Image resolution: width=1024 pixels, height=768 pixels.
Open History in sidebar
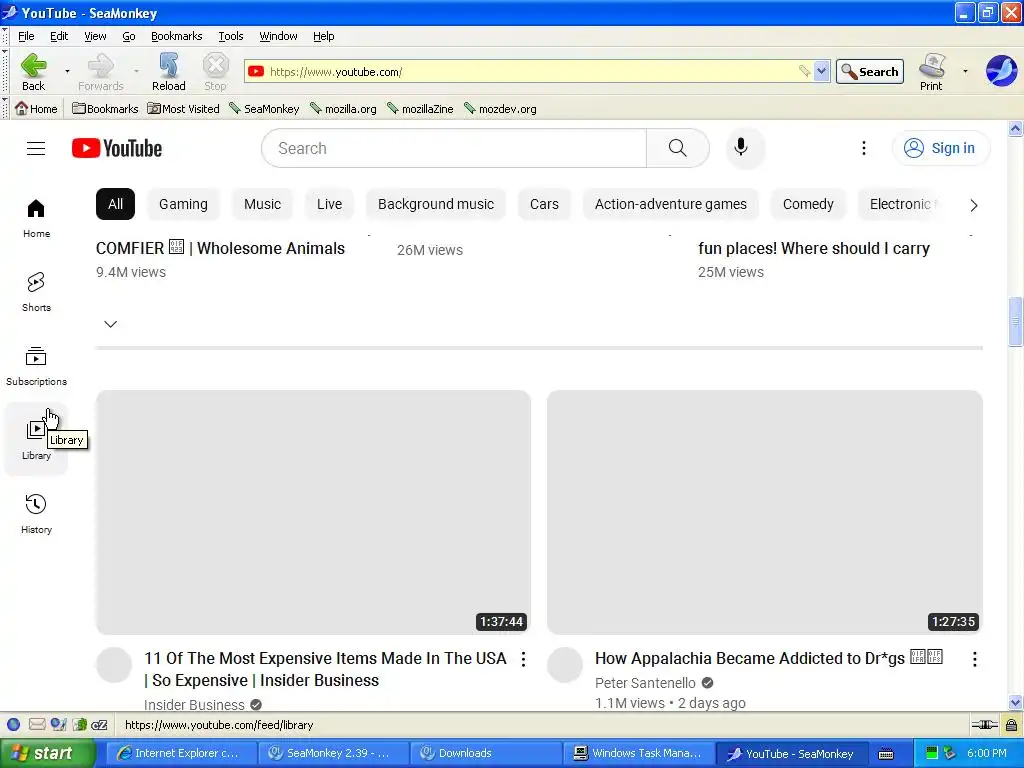36,514
